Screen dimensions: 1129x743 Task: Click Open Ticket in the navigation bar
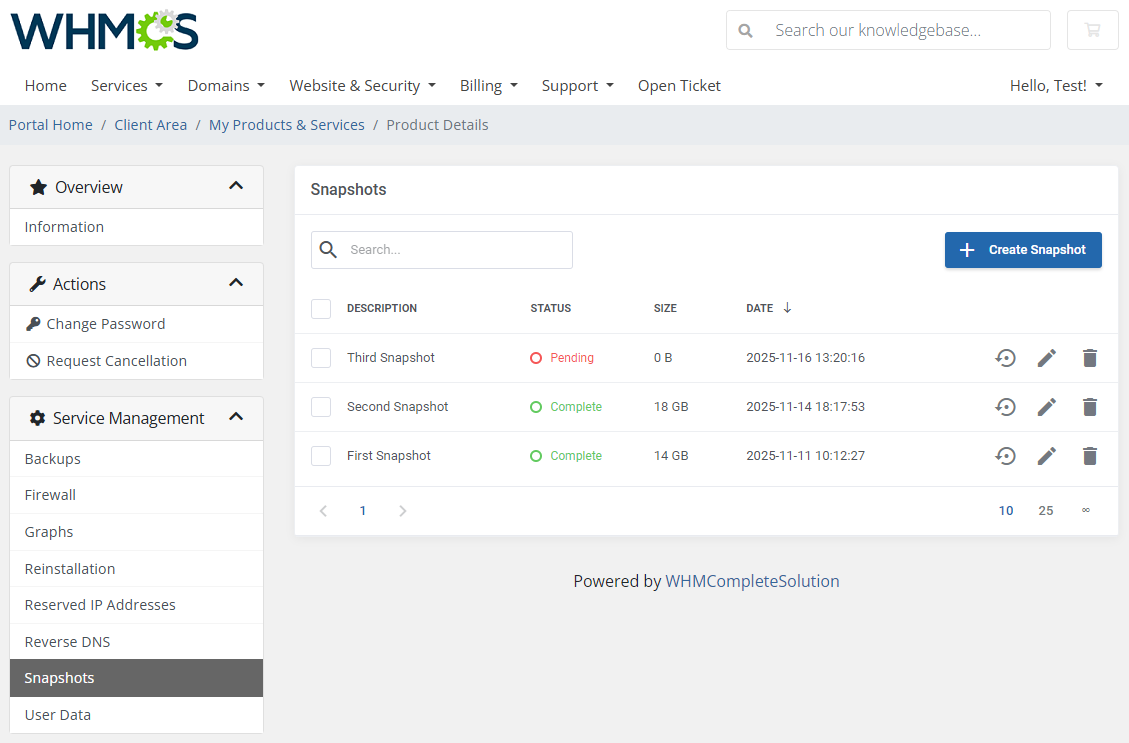coord(679,86)
